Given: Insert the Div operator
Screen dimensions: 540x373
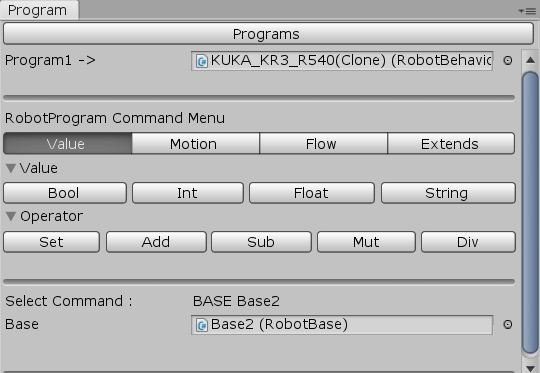Looking at the screenshot, I should [x=468, y=242].
